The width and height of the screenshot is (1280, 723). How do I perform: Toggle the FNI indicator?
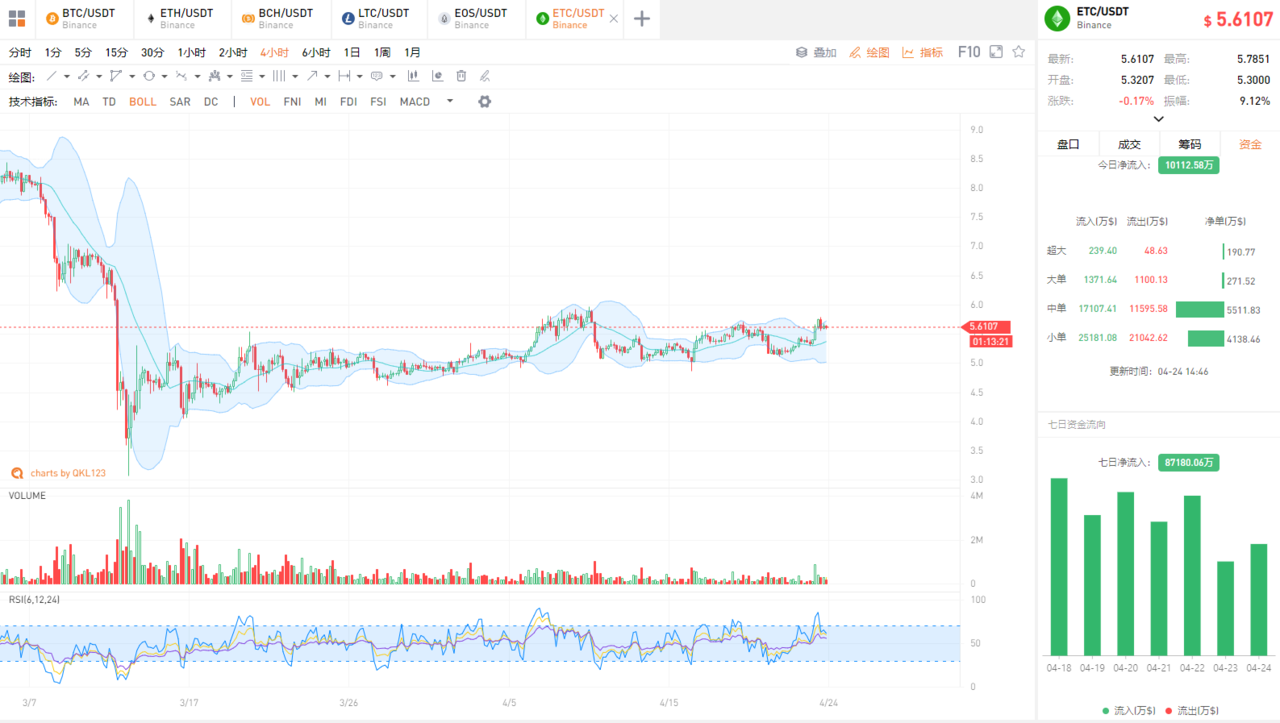click(x=292, y=101)
